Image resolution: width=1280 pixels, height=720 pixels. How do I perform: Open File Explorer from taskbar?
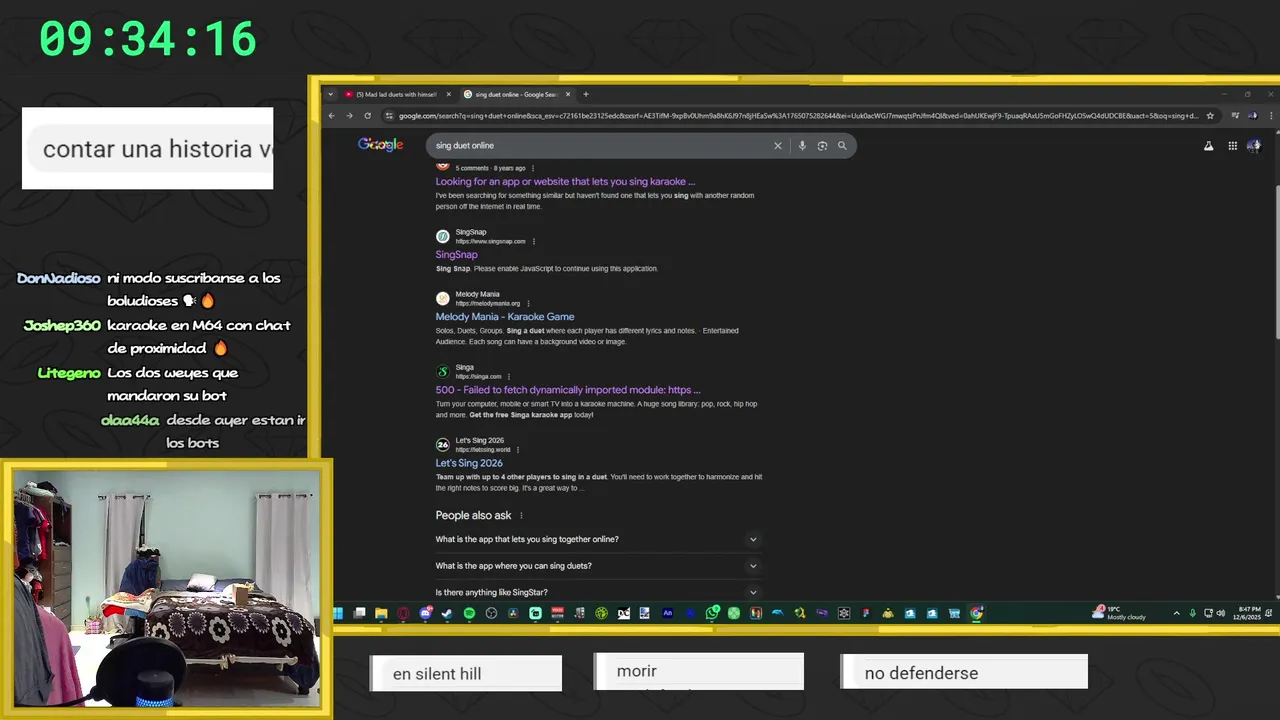[381, 613]
